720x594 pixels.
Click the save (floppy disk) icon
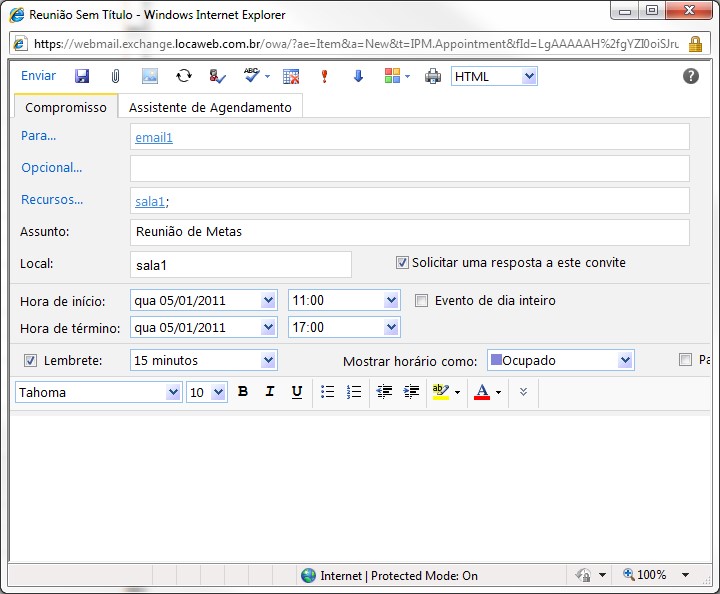[x=82, y=76]
